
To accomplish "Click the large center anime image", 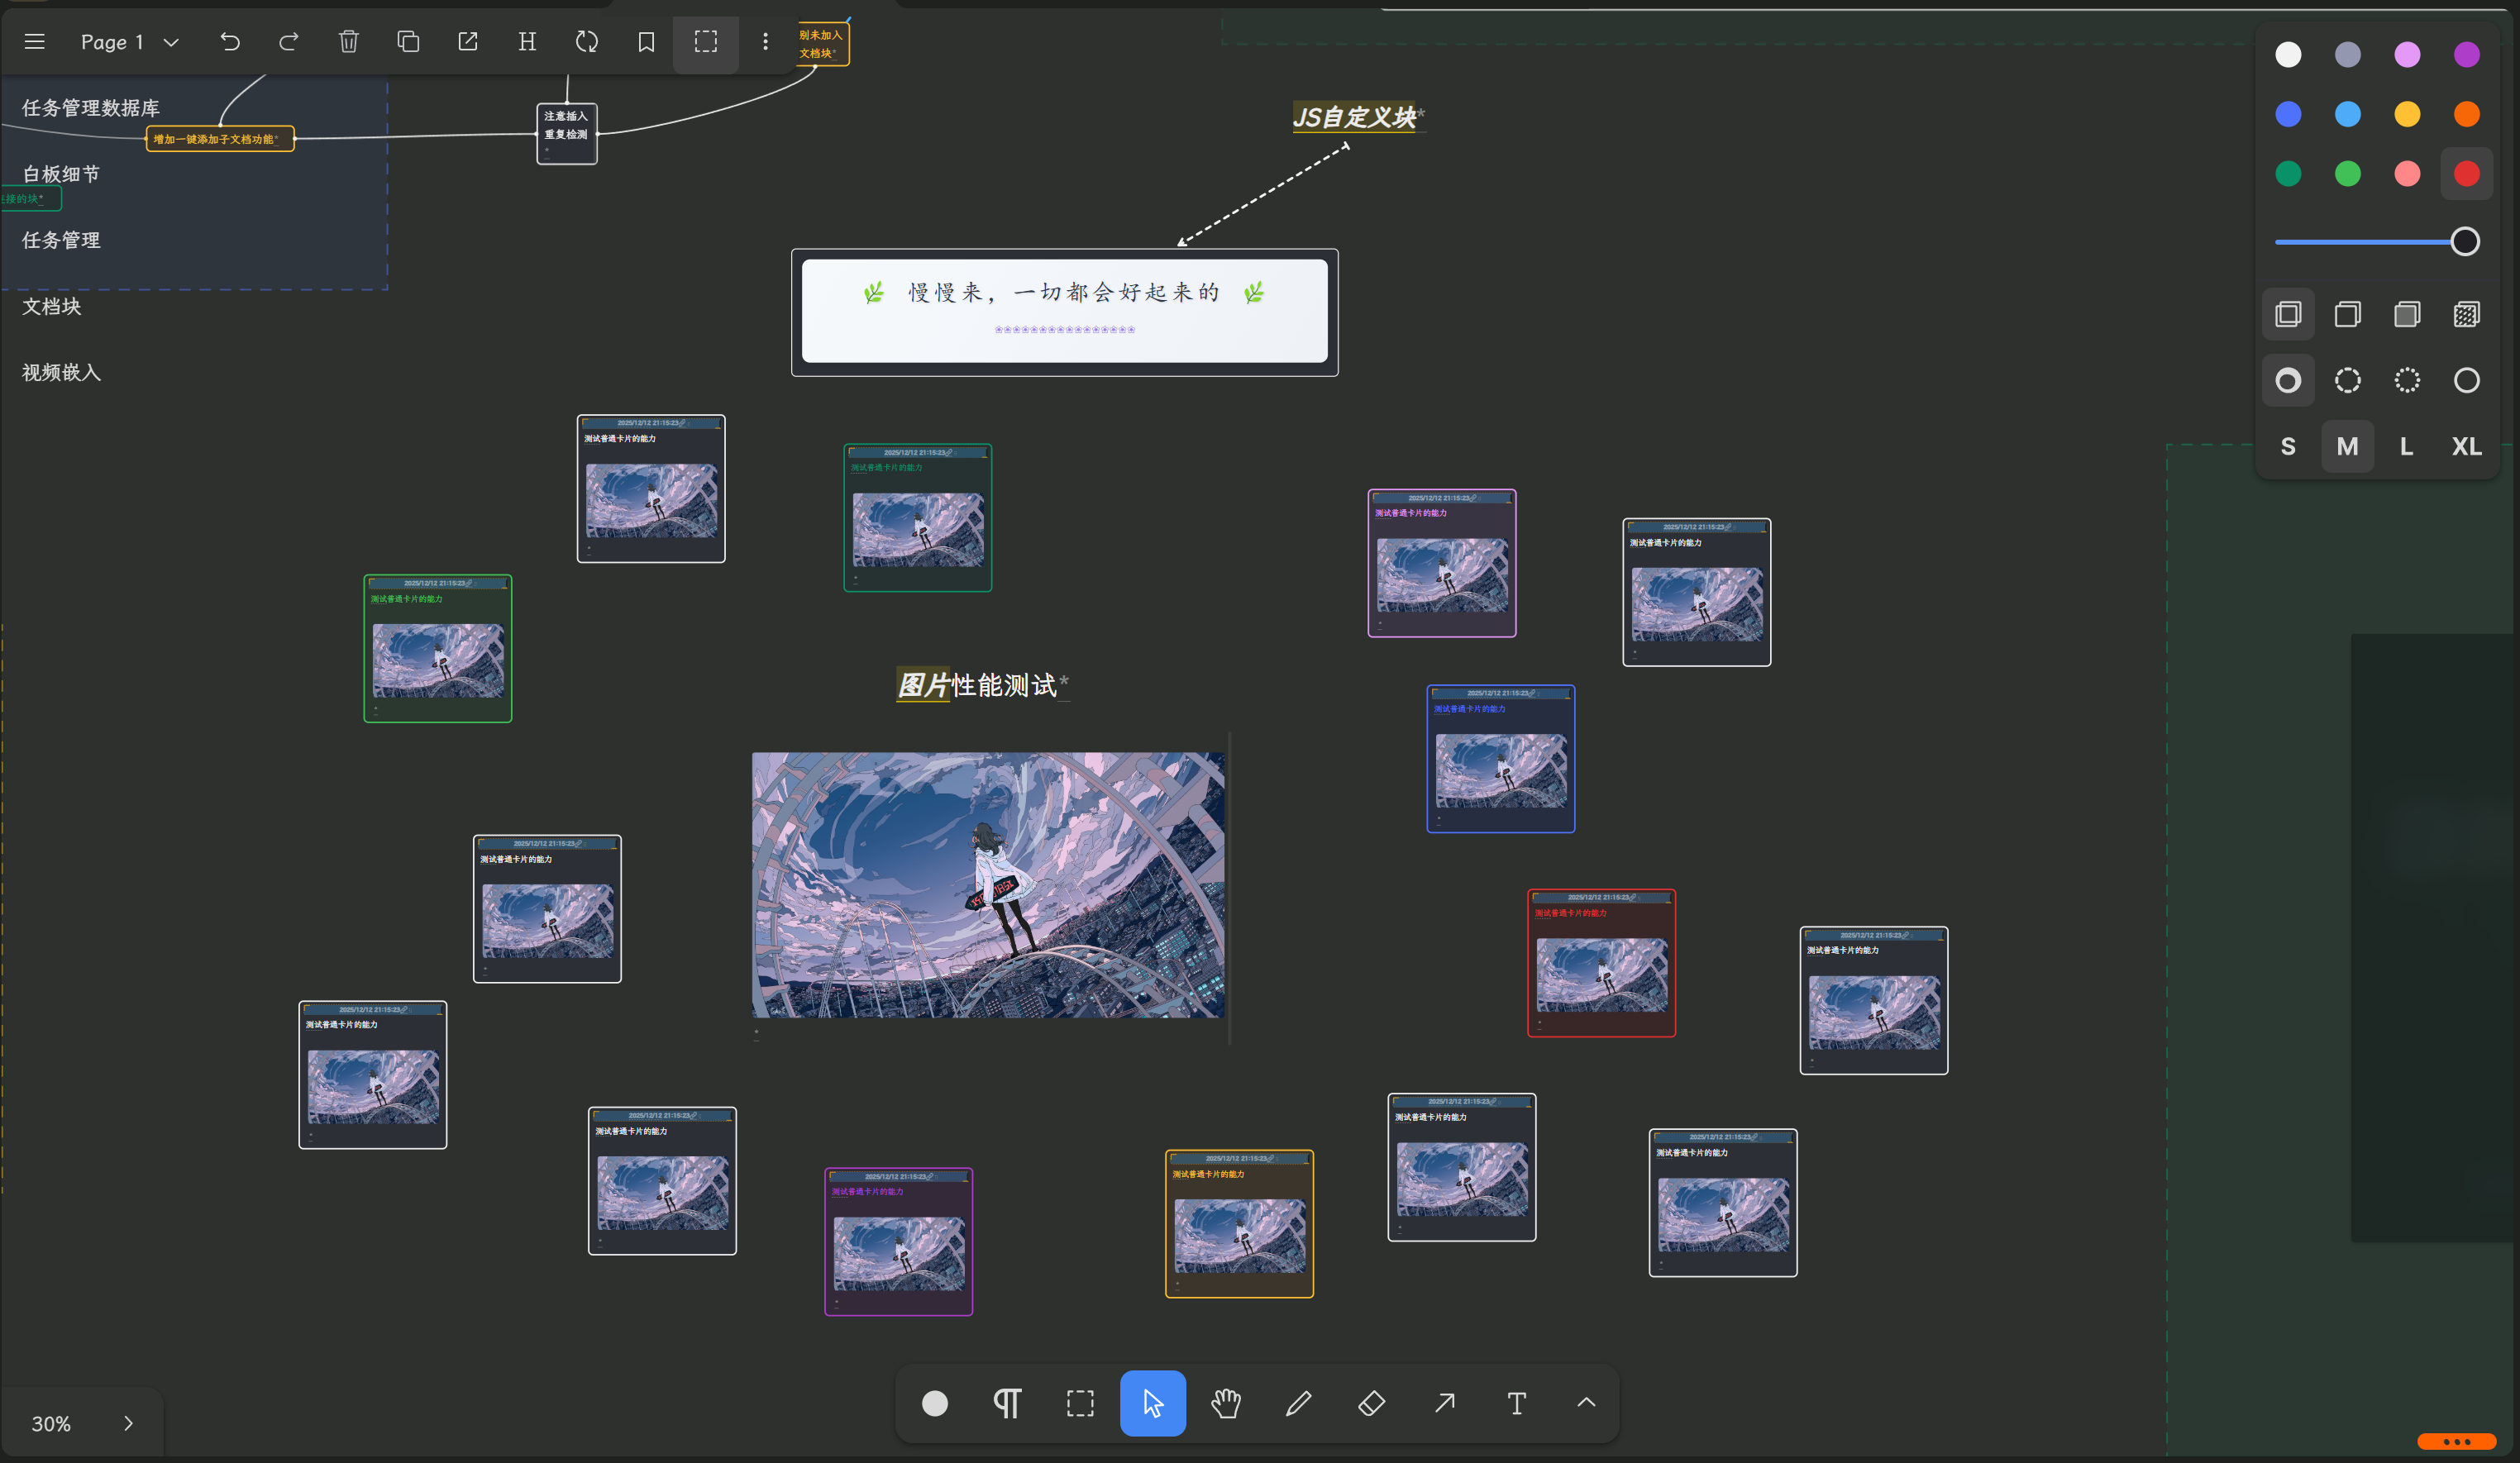I will tap(987, 885).
